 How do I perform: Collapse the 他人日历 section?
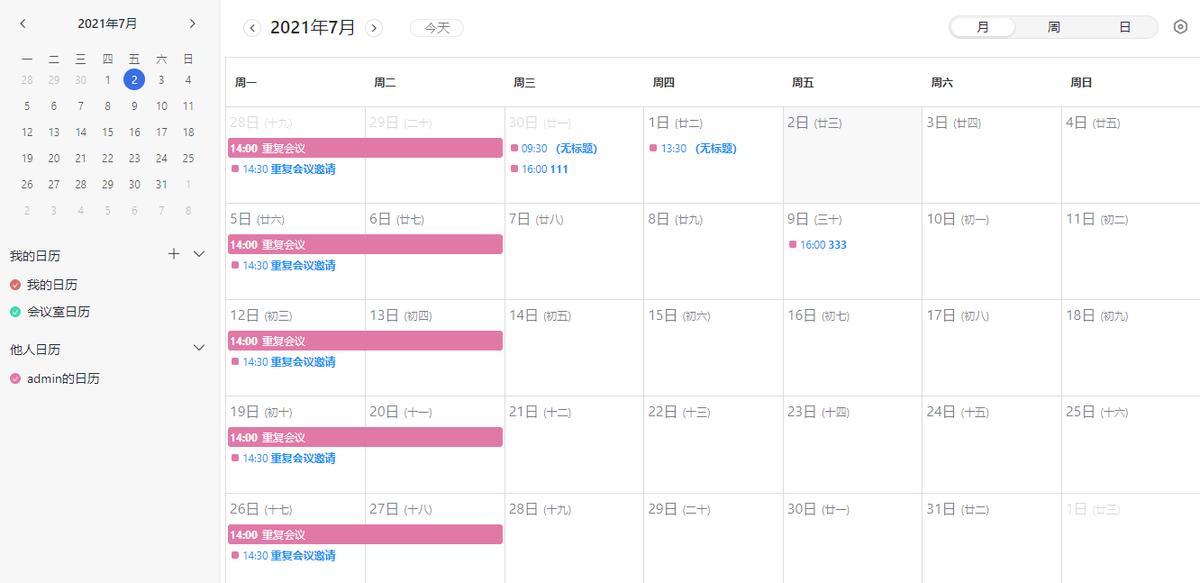click(x=199, y=348)
